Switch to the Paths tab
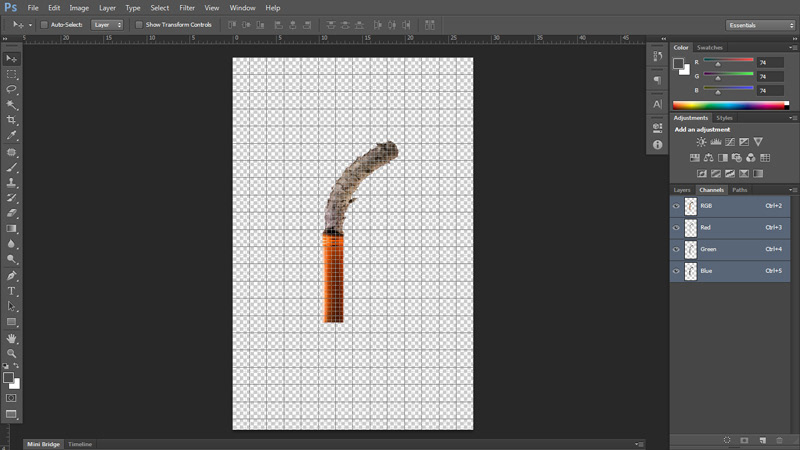 coord(740,189)
